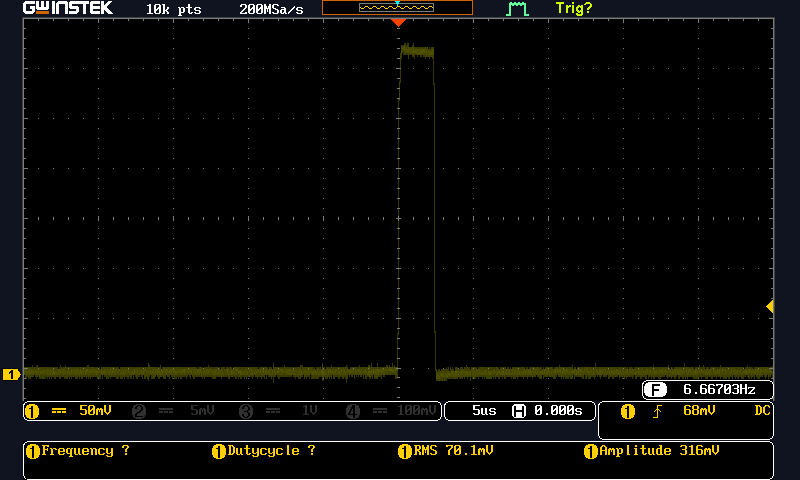Click the Amplitude measurement channel 1 badge

[591, 451]
